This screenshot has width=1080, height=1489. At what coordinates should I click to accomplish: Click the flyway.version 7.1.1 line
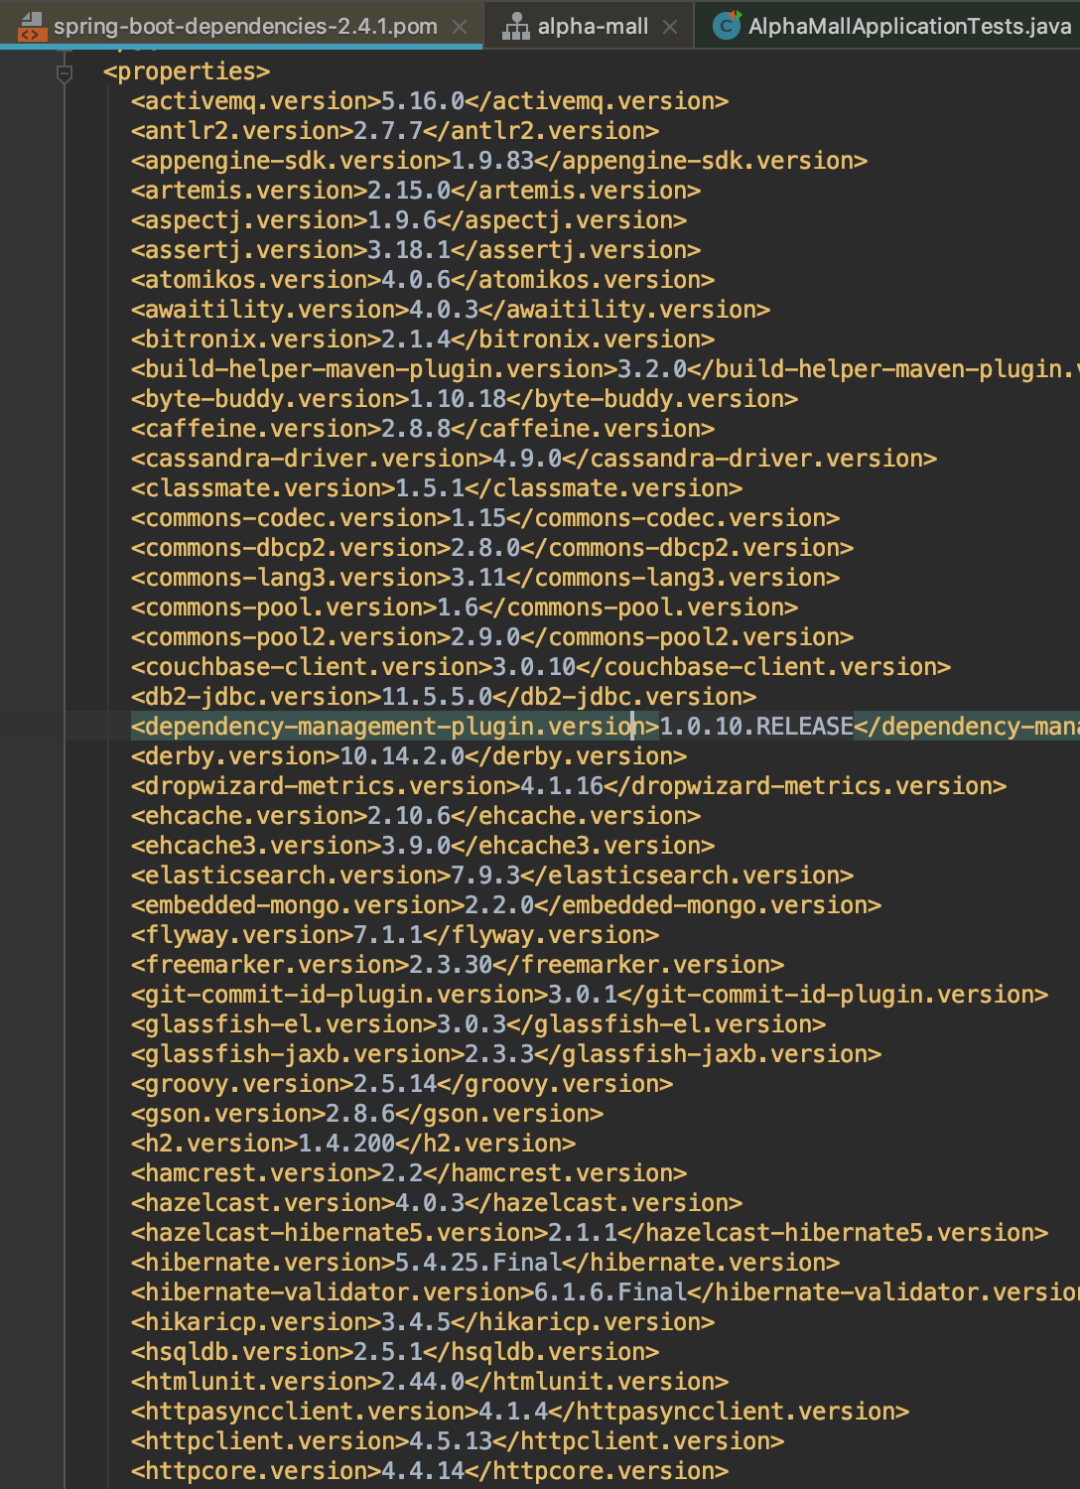pyautogui.click(x=394, y=935)
